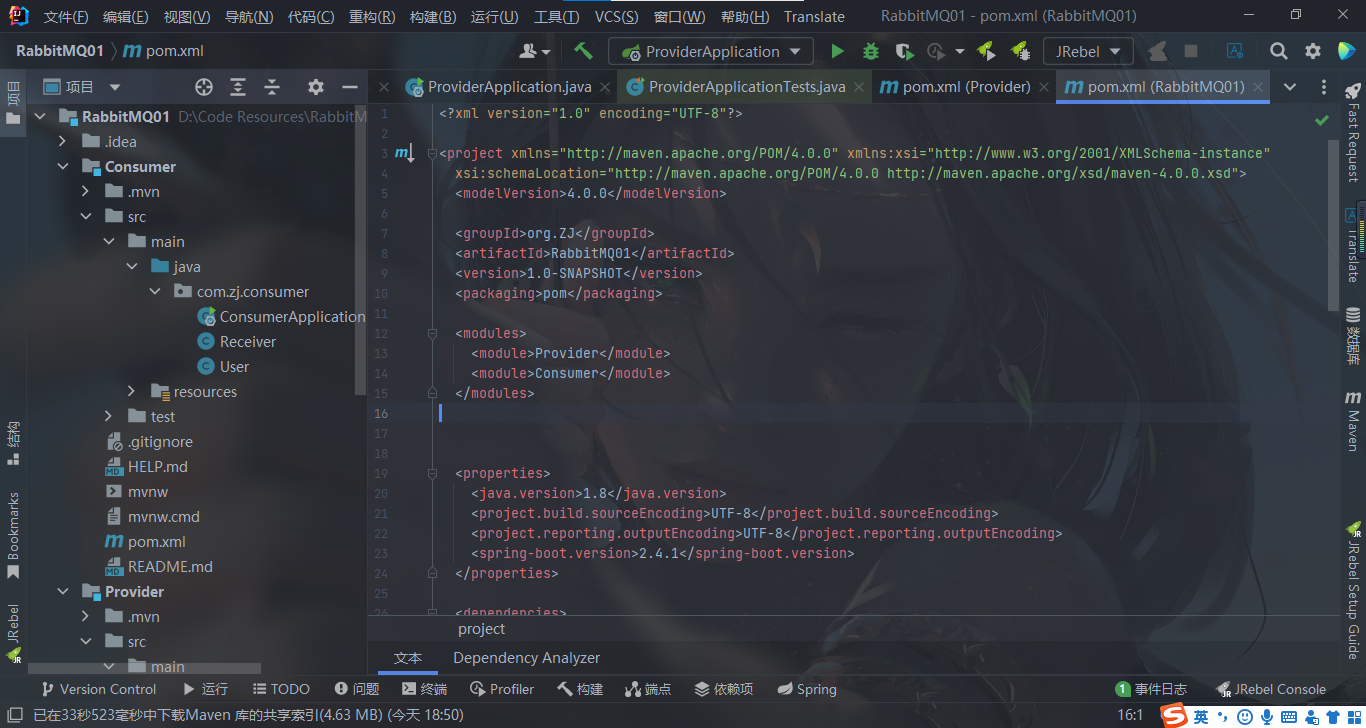Build the project with the hammer icon
The width and height of the screenshot is (1366, 728).
point(584,51)
